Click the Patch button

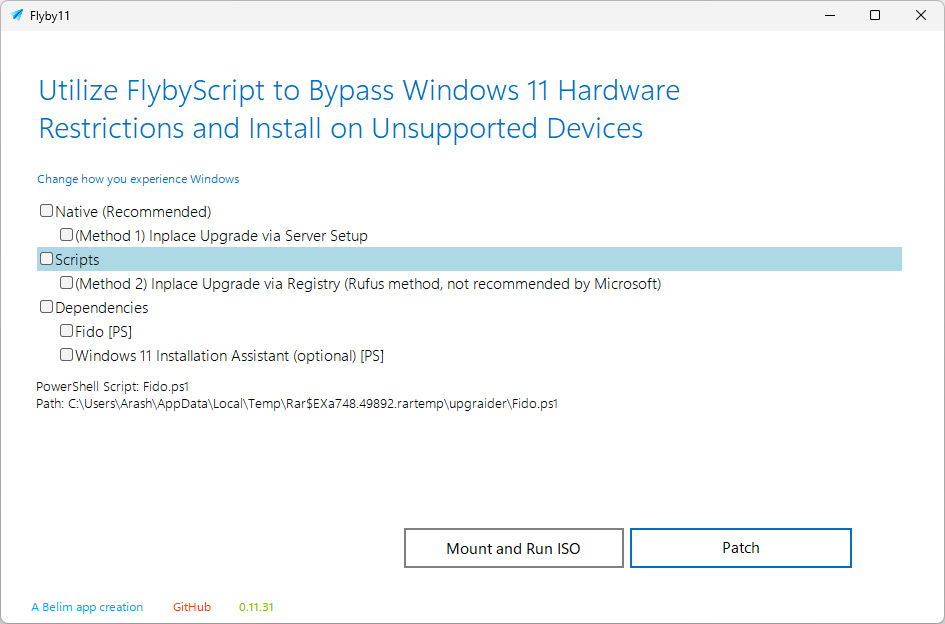click(741, 548)
